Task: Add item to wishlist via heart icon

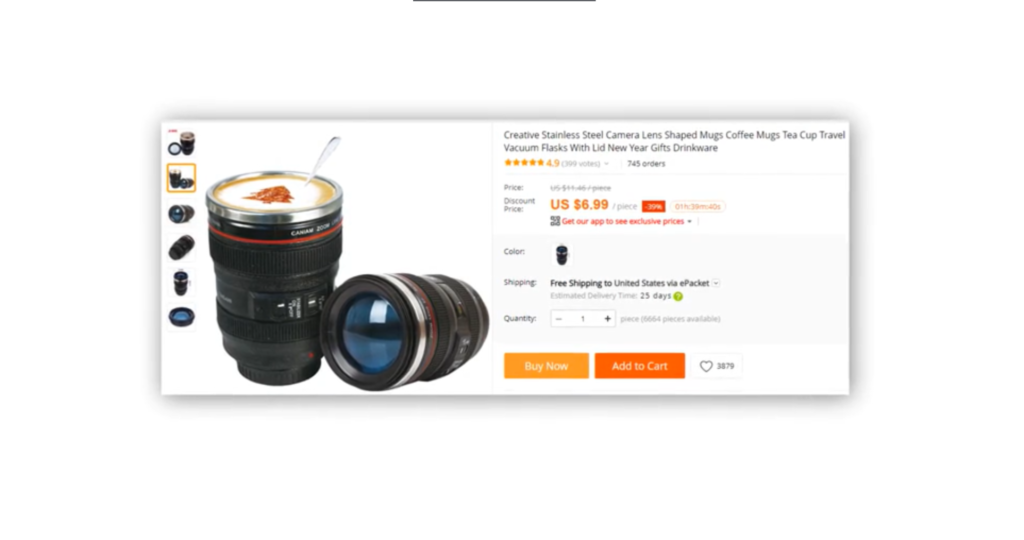Action: pyautogui.click(x=706, y=366)
